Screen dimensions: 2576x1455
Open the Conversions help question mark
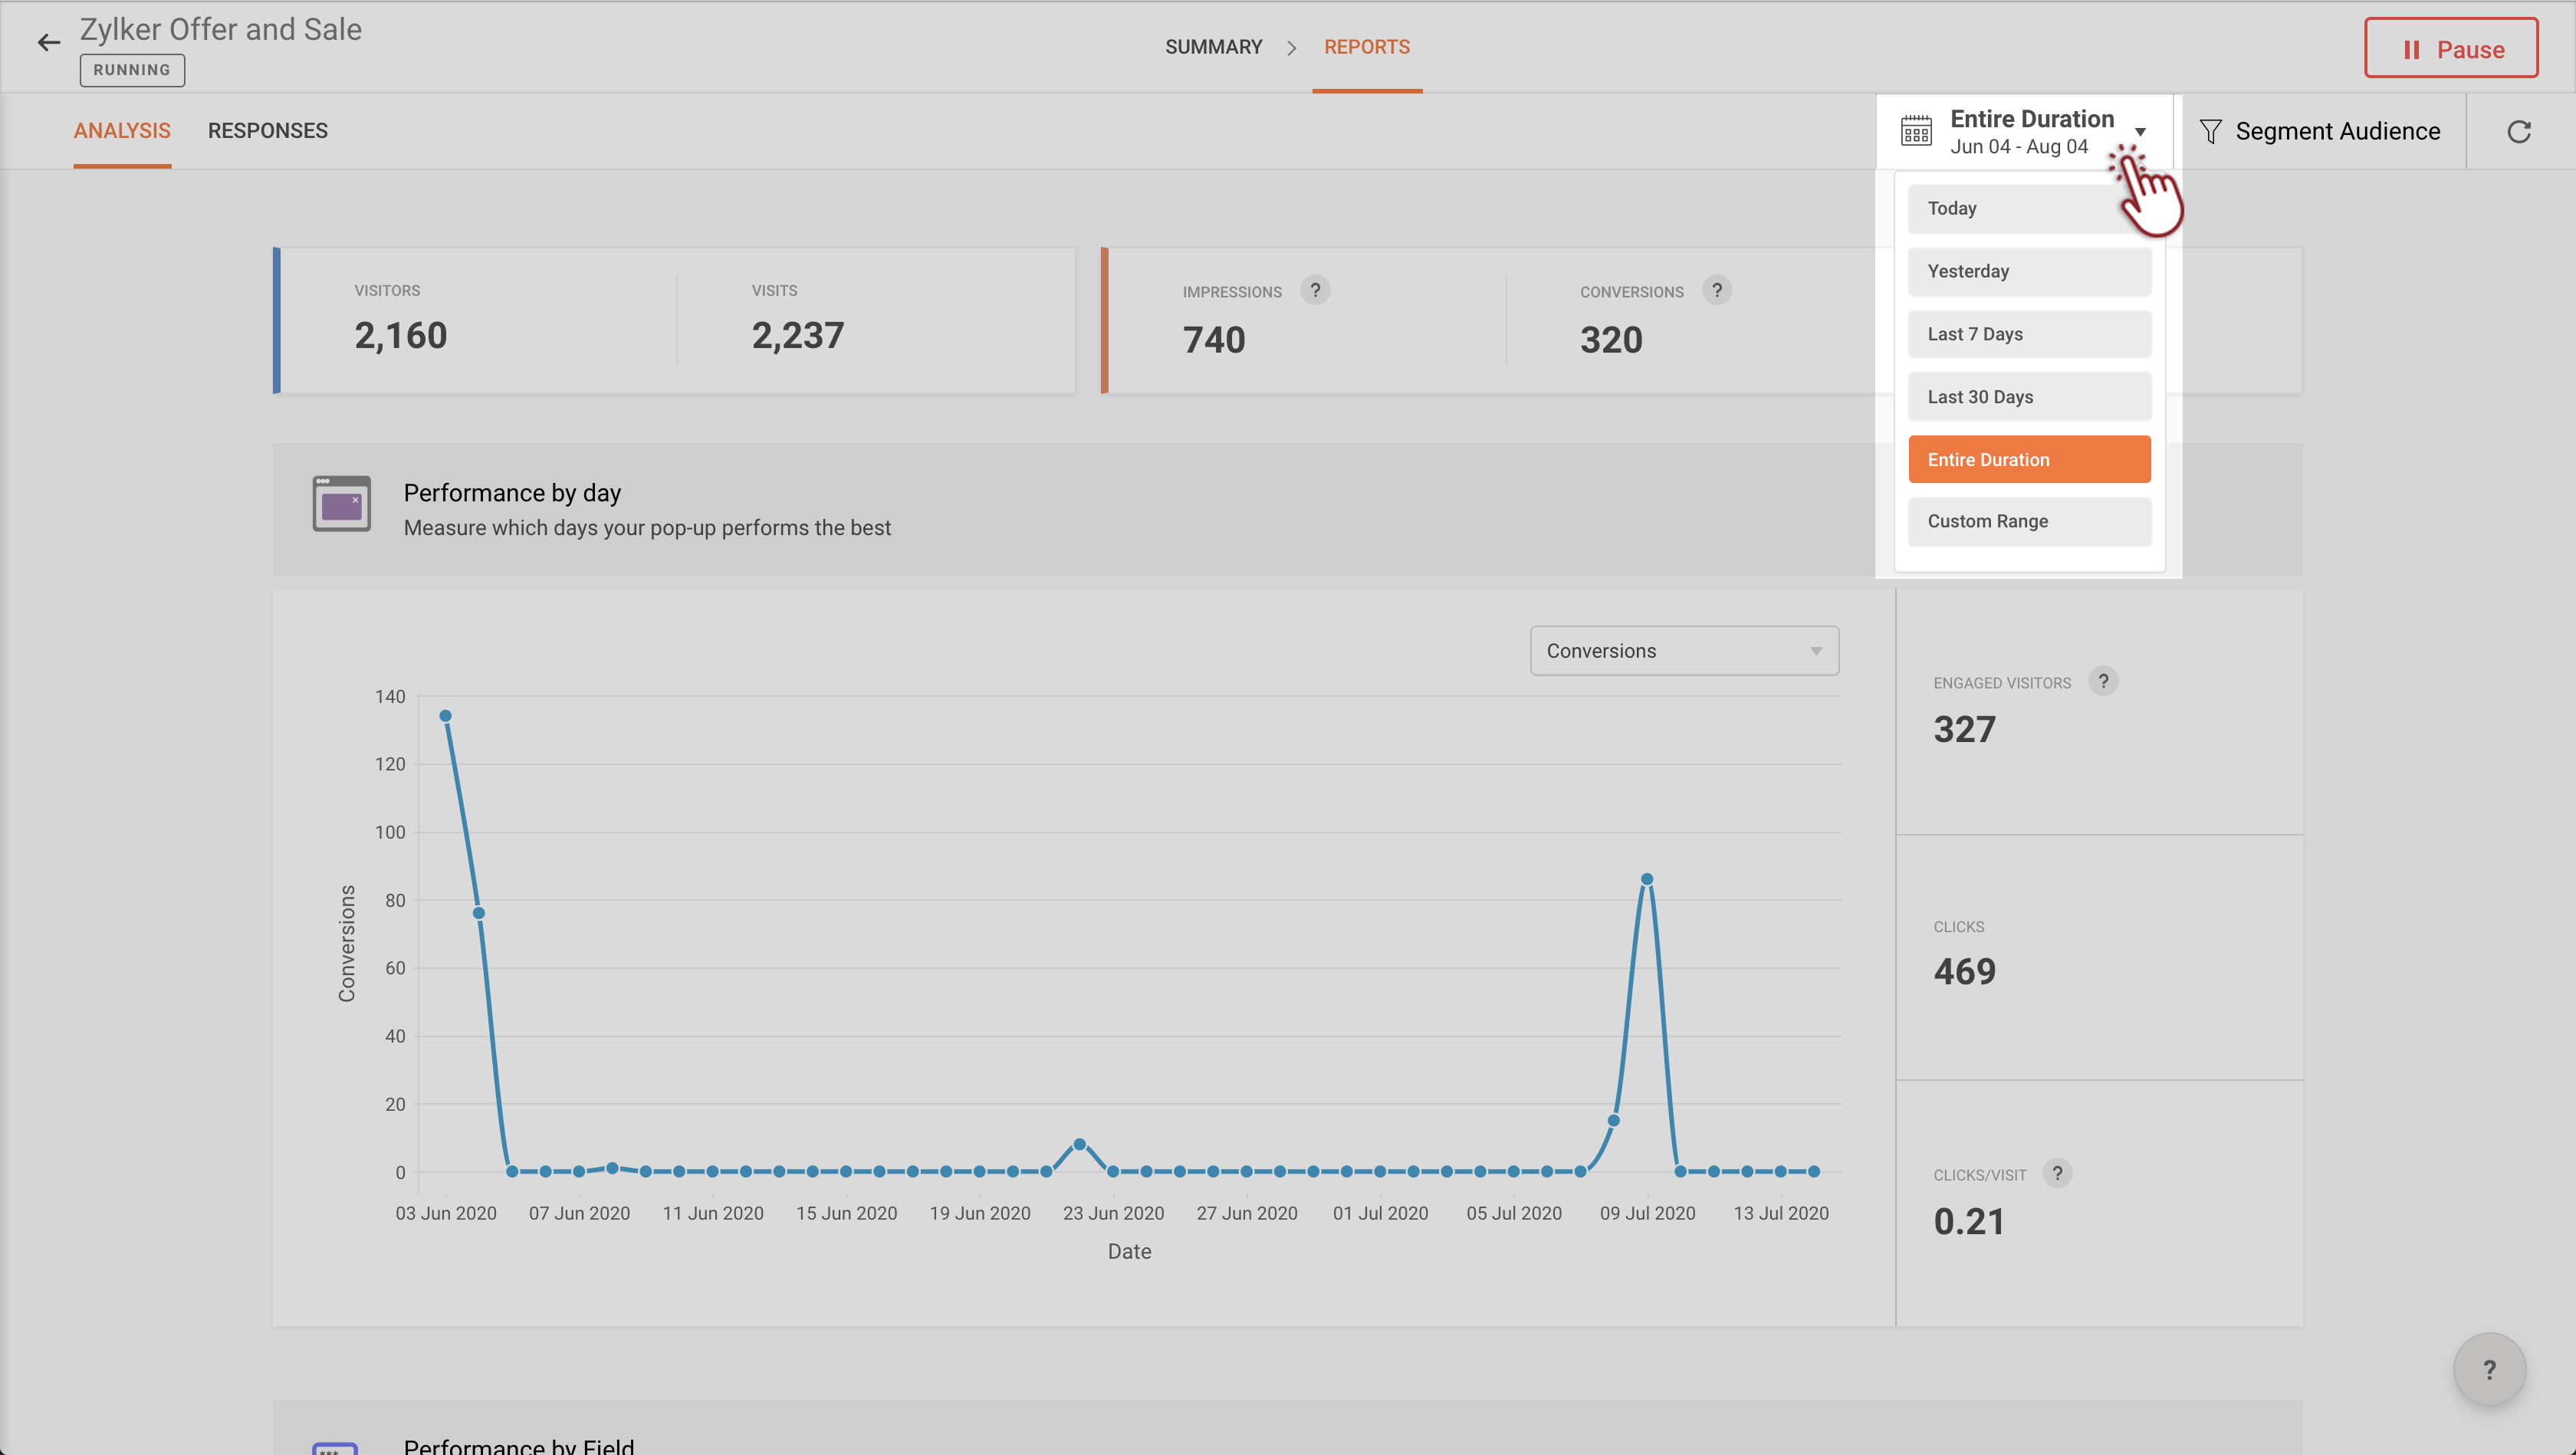click(x=1716, y=290)
